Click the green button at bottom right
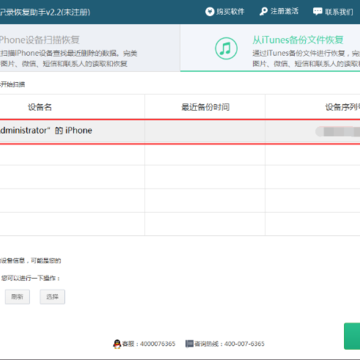The height and width of the screenshot is (360, 360). click(x=352, y=336)
